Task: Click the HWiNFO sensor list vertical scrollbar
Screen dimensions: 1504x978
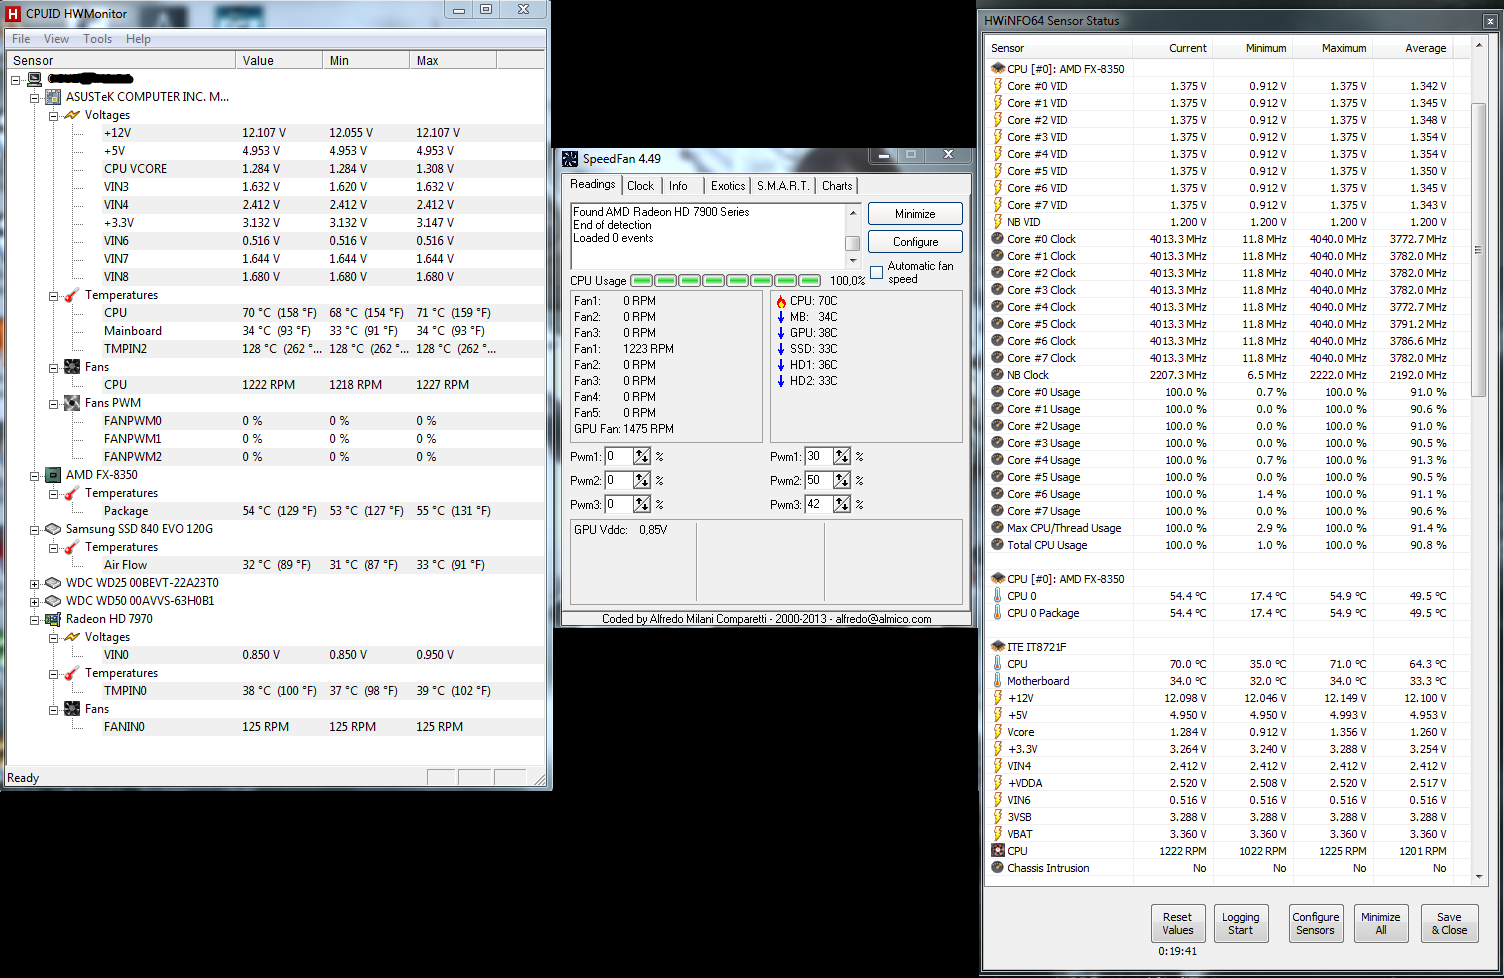Action: 1480,460
